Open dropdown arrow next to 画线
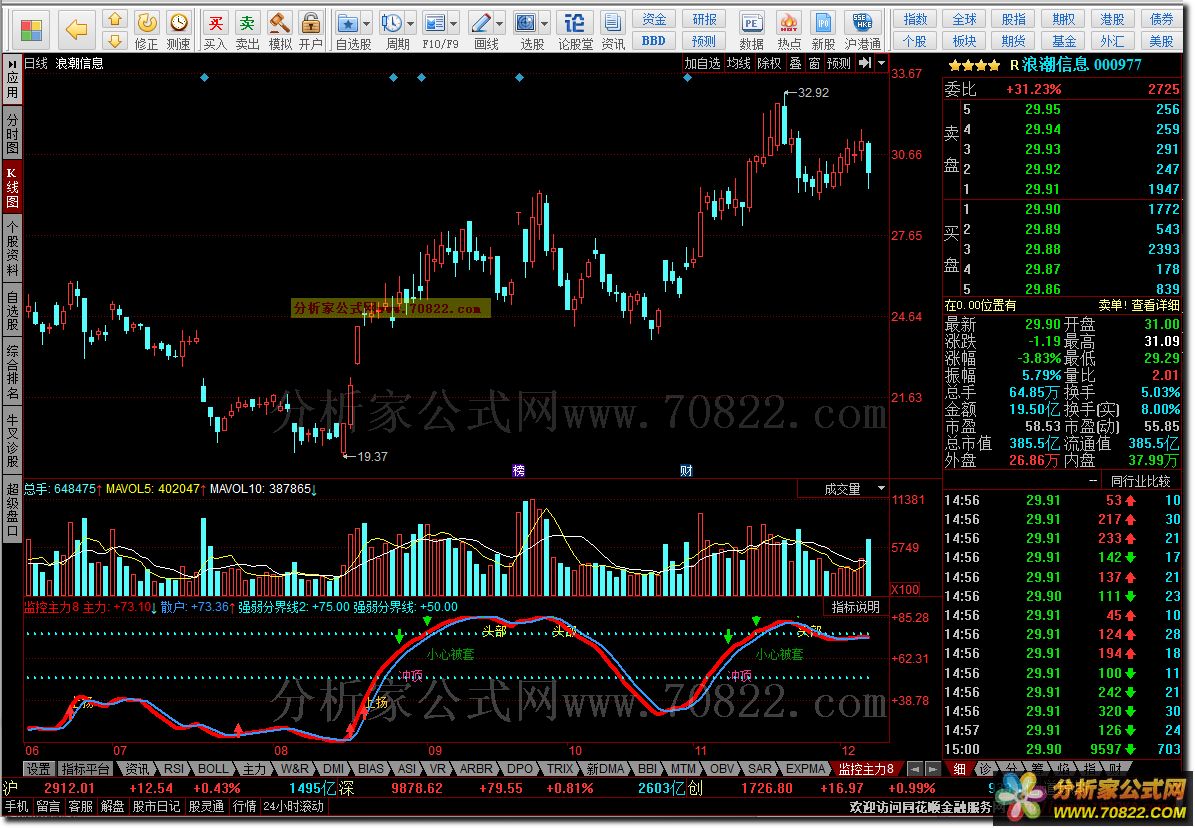 500,24
